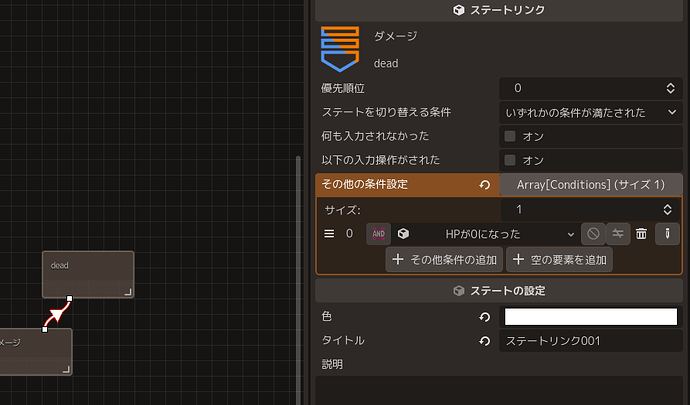Click inside the 説明 text area
This screenshot has height=405, width=690.
pos(499,390)
